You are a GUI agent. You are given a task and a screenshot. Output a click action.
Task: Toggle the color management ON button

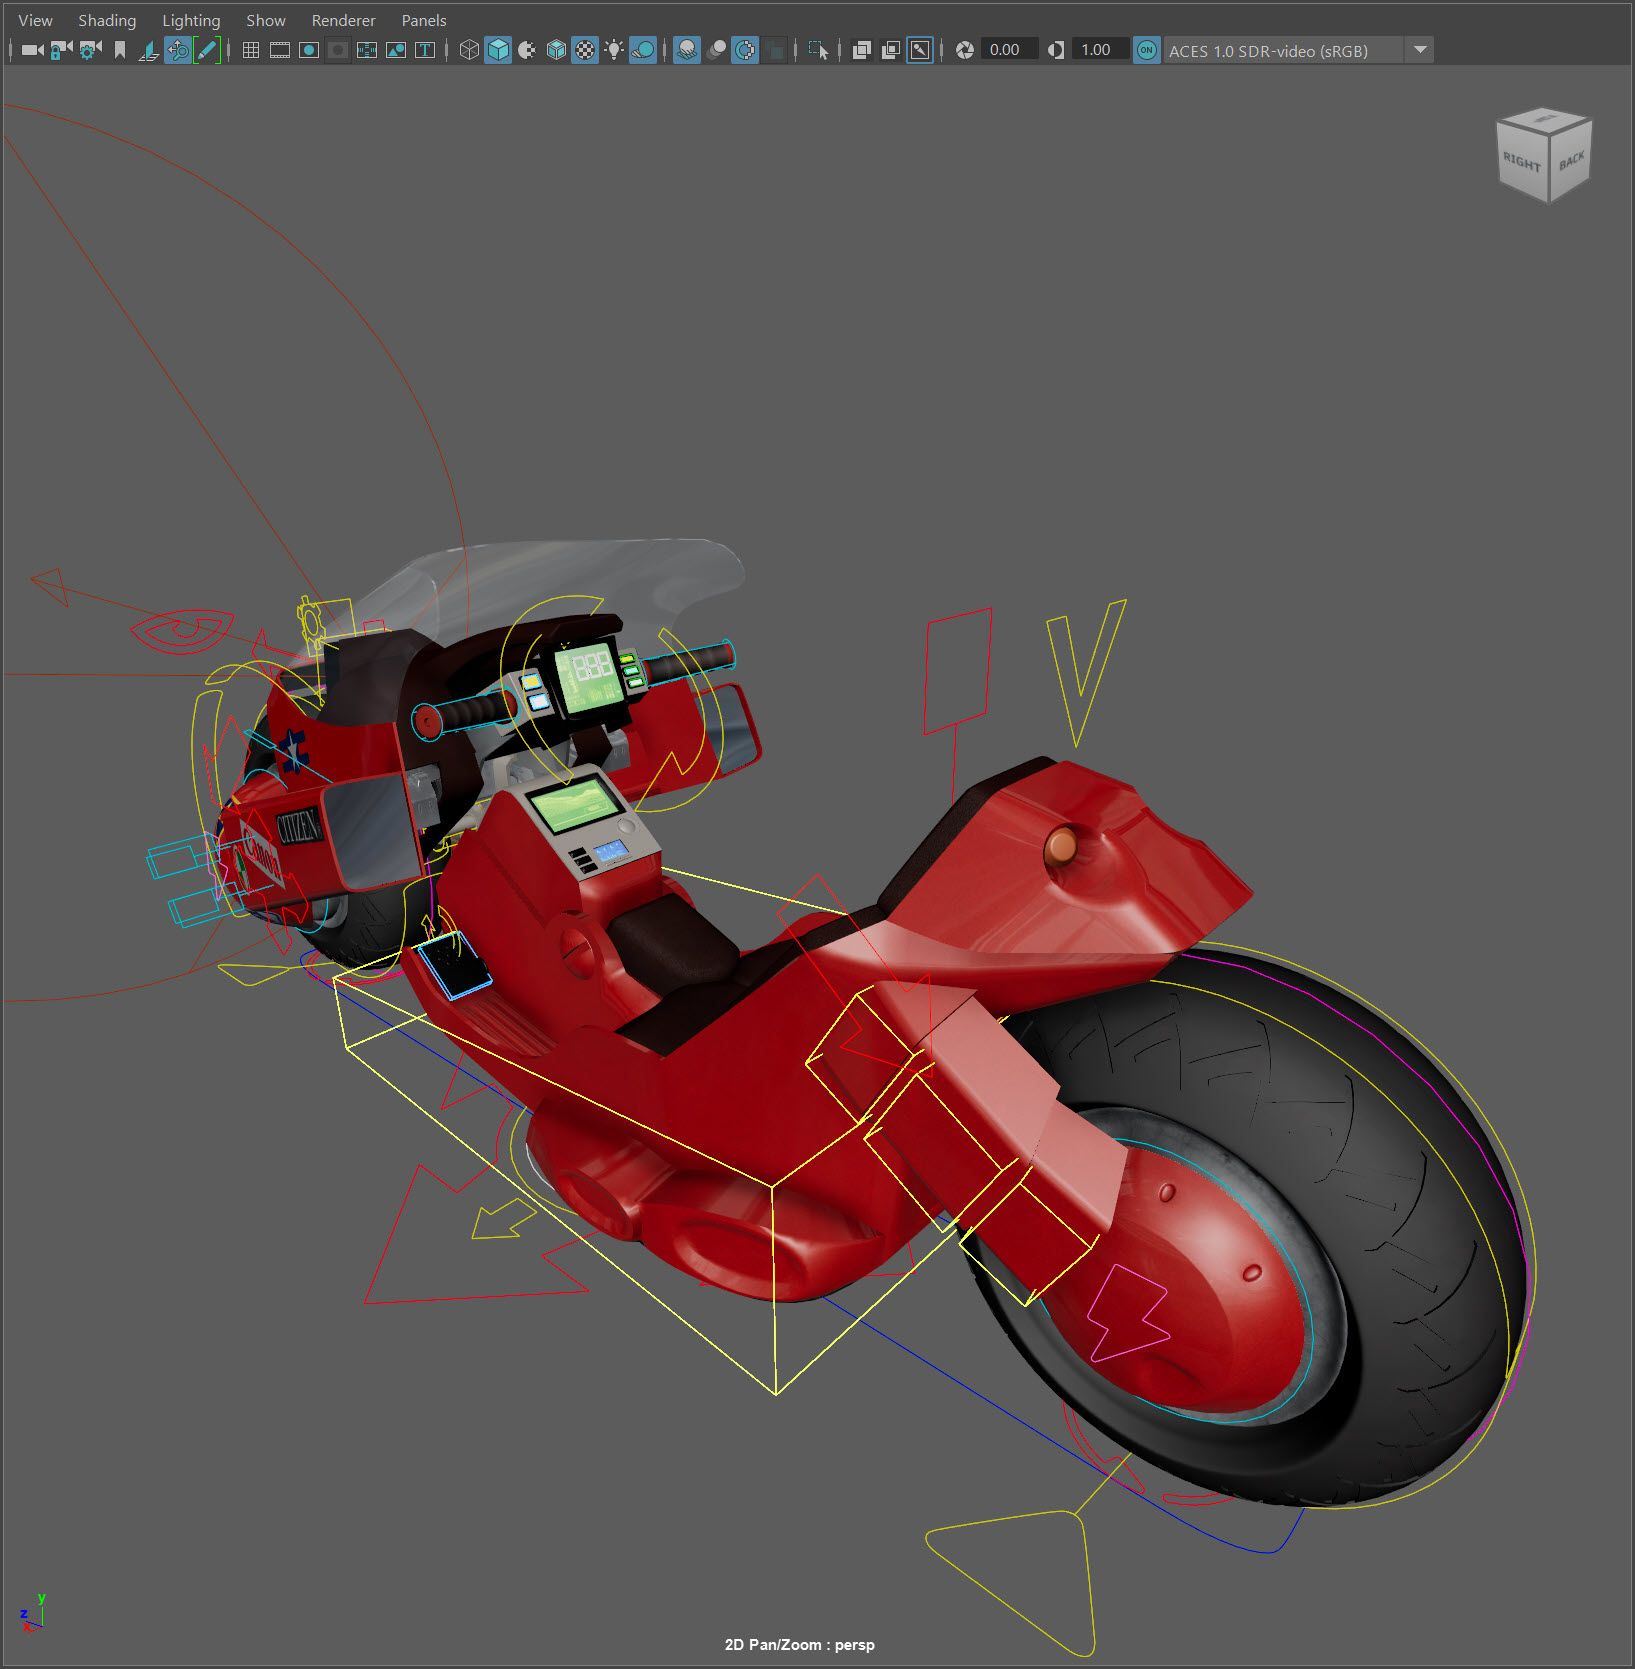1146,50
